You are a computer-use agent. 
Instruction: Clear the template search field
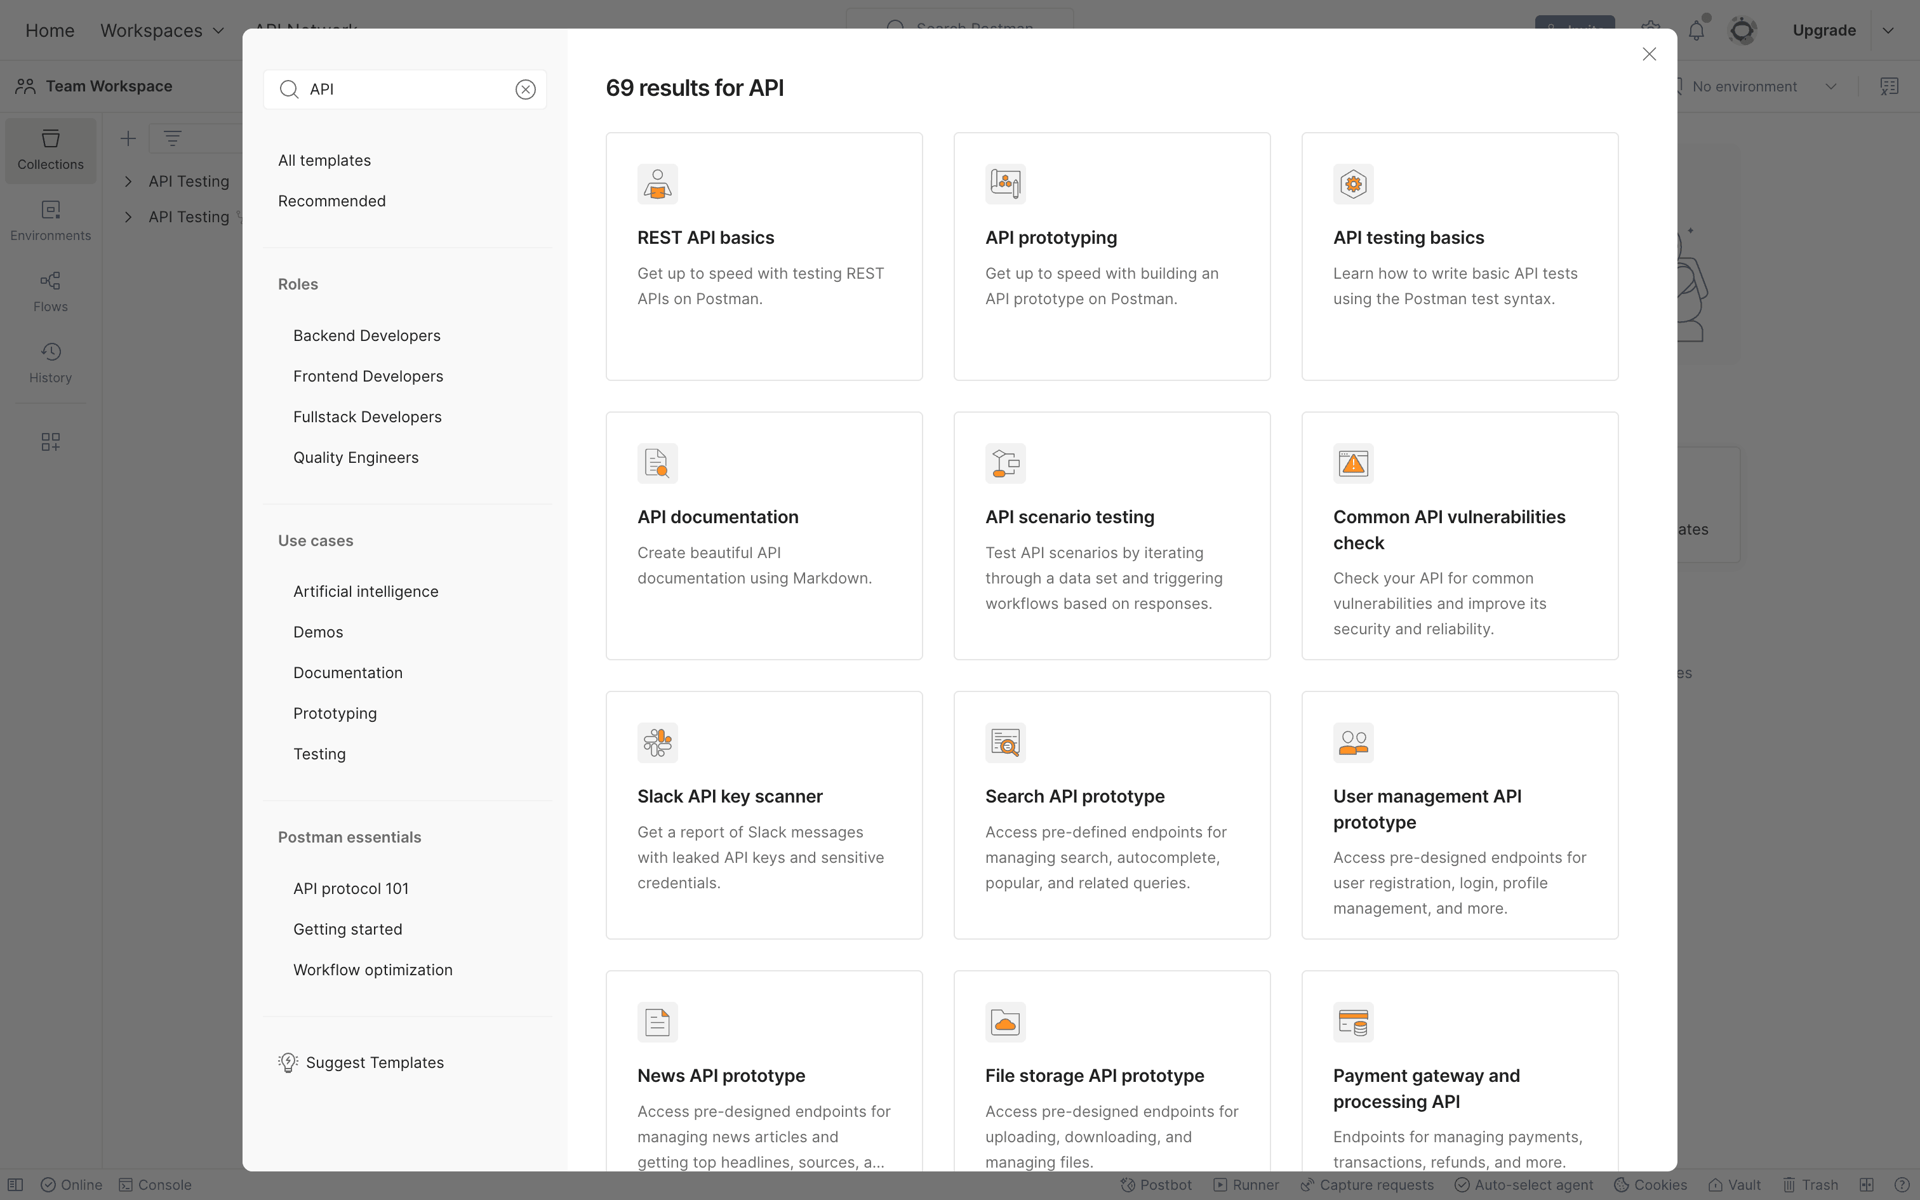tap(525, 89)
